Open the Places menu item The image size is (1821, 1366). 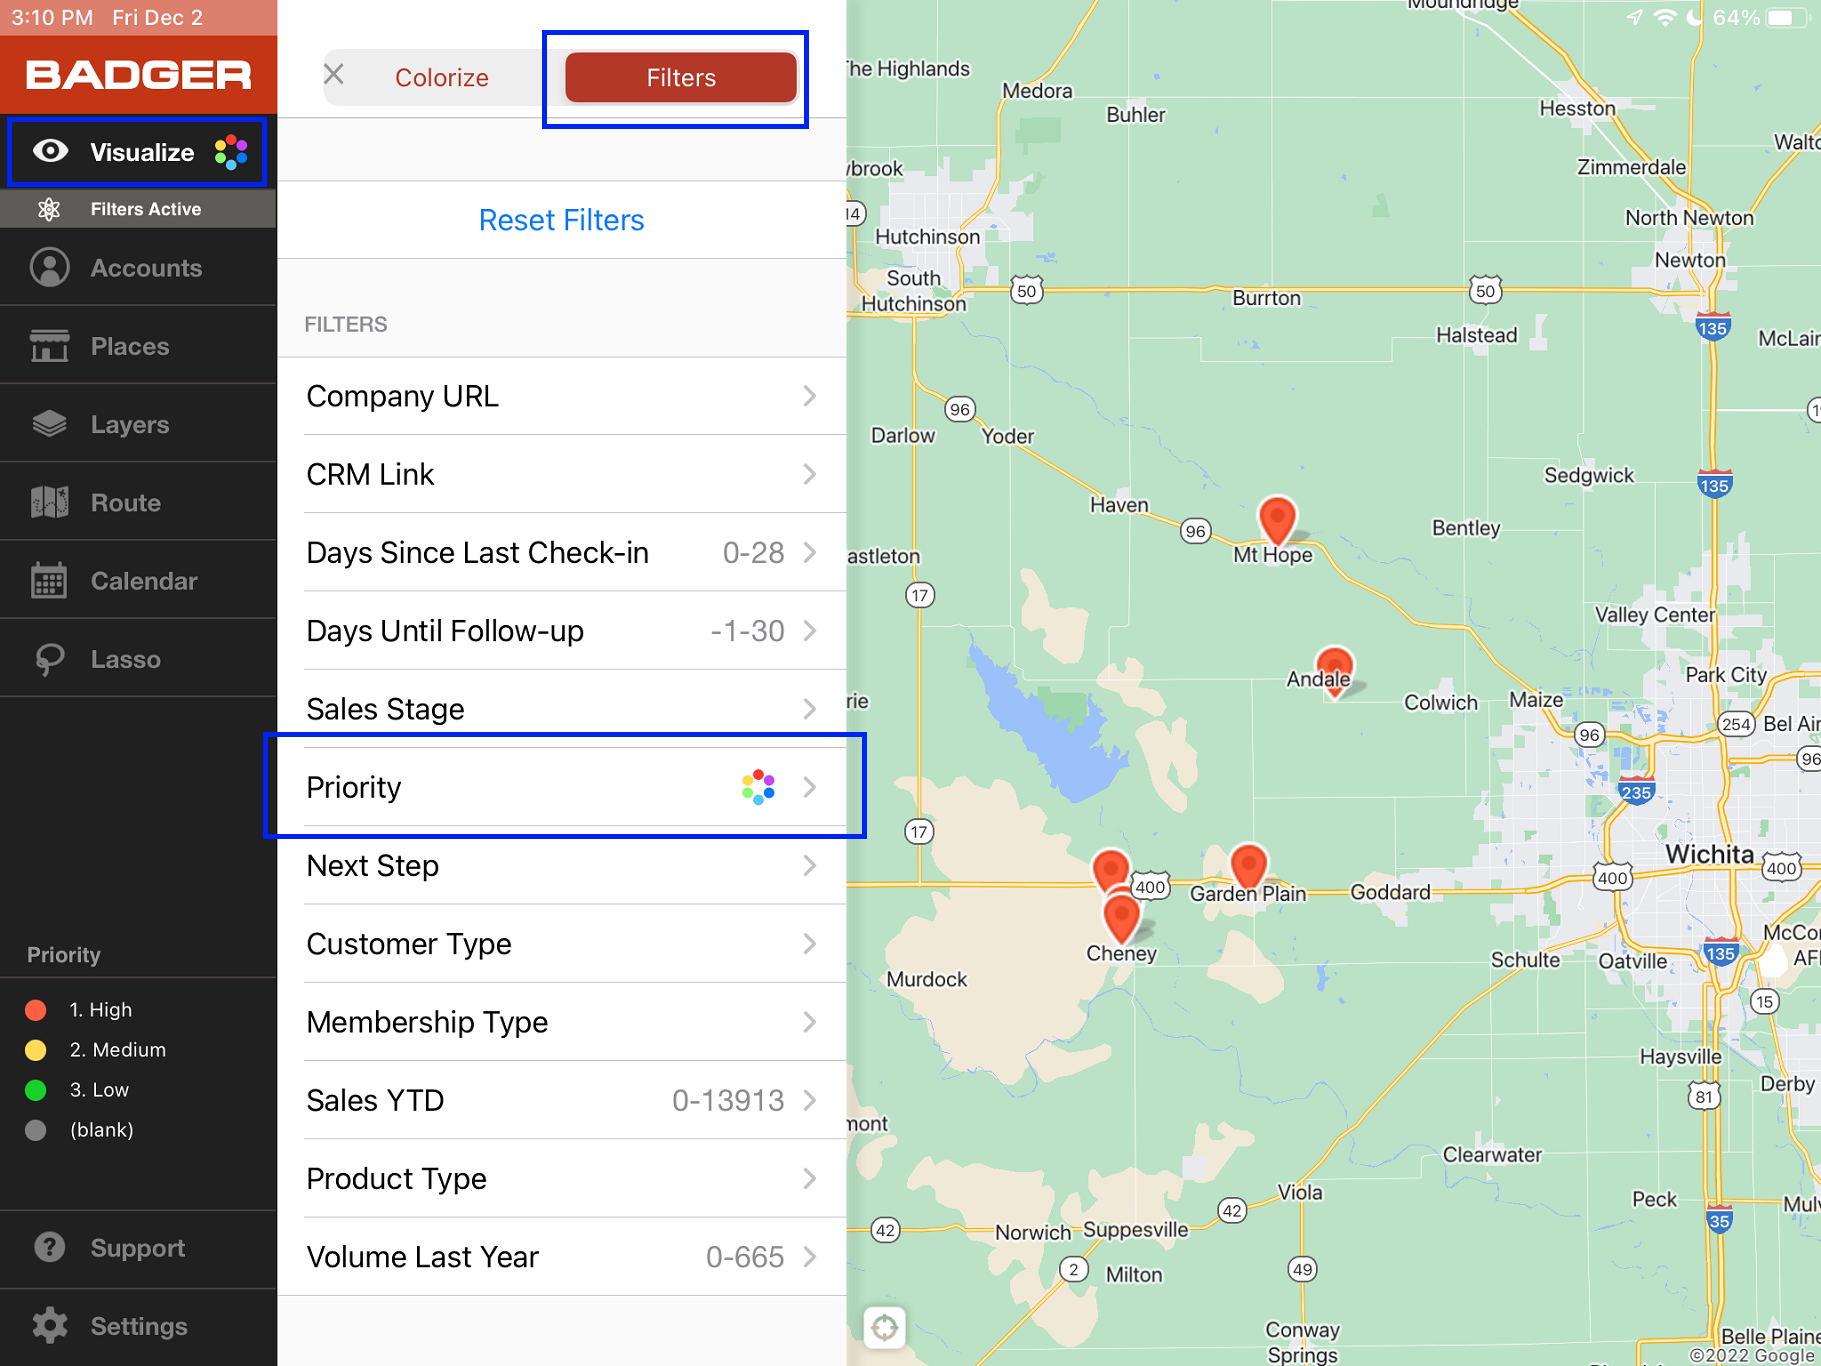139,346
